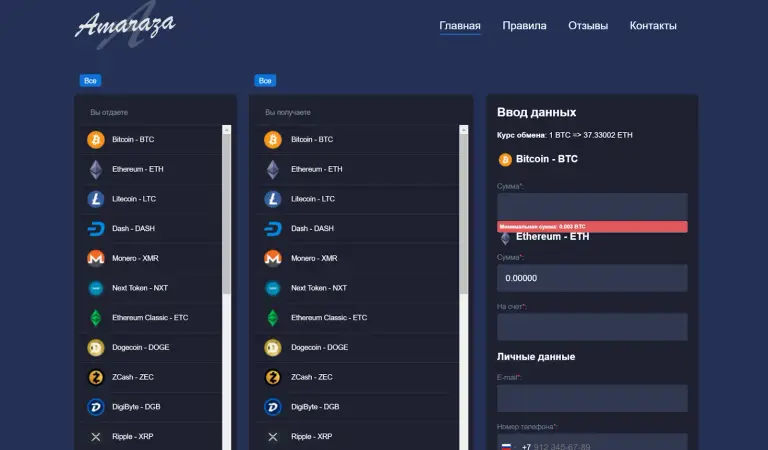
Task: Focus the 'На счет' account field
Action: point(592,327)
